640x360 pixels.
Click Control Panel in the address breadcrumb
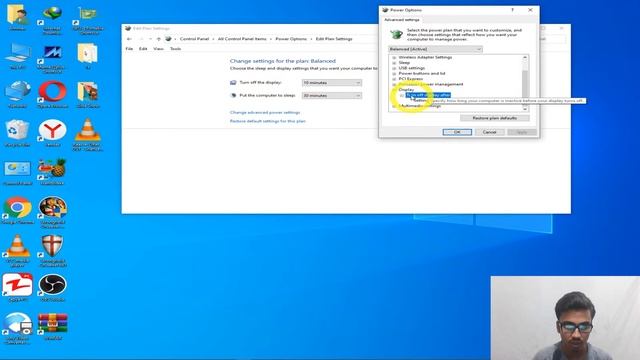pos(194,39)
